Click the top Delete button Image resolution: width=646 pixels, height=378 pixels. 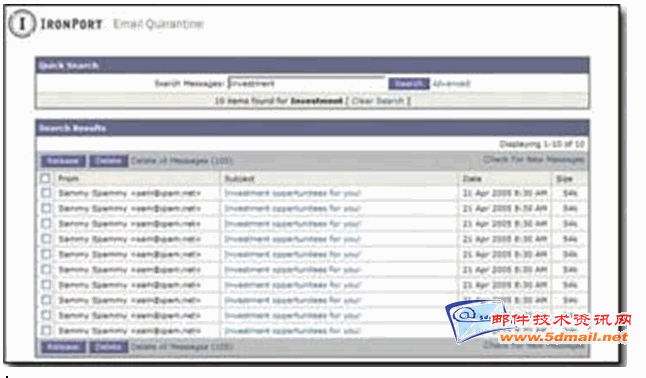[x=109, y=161]
